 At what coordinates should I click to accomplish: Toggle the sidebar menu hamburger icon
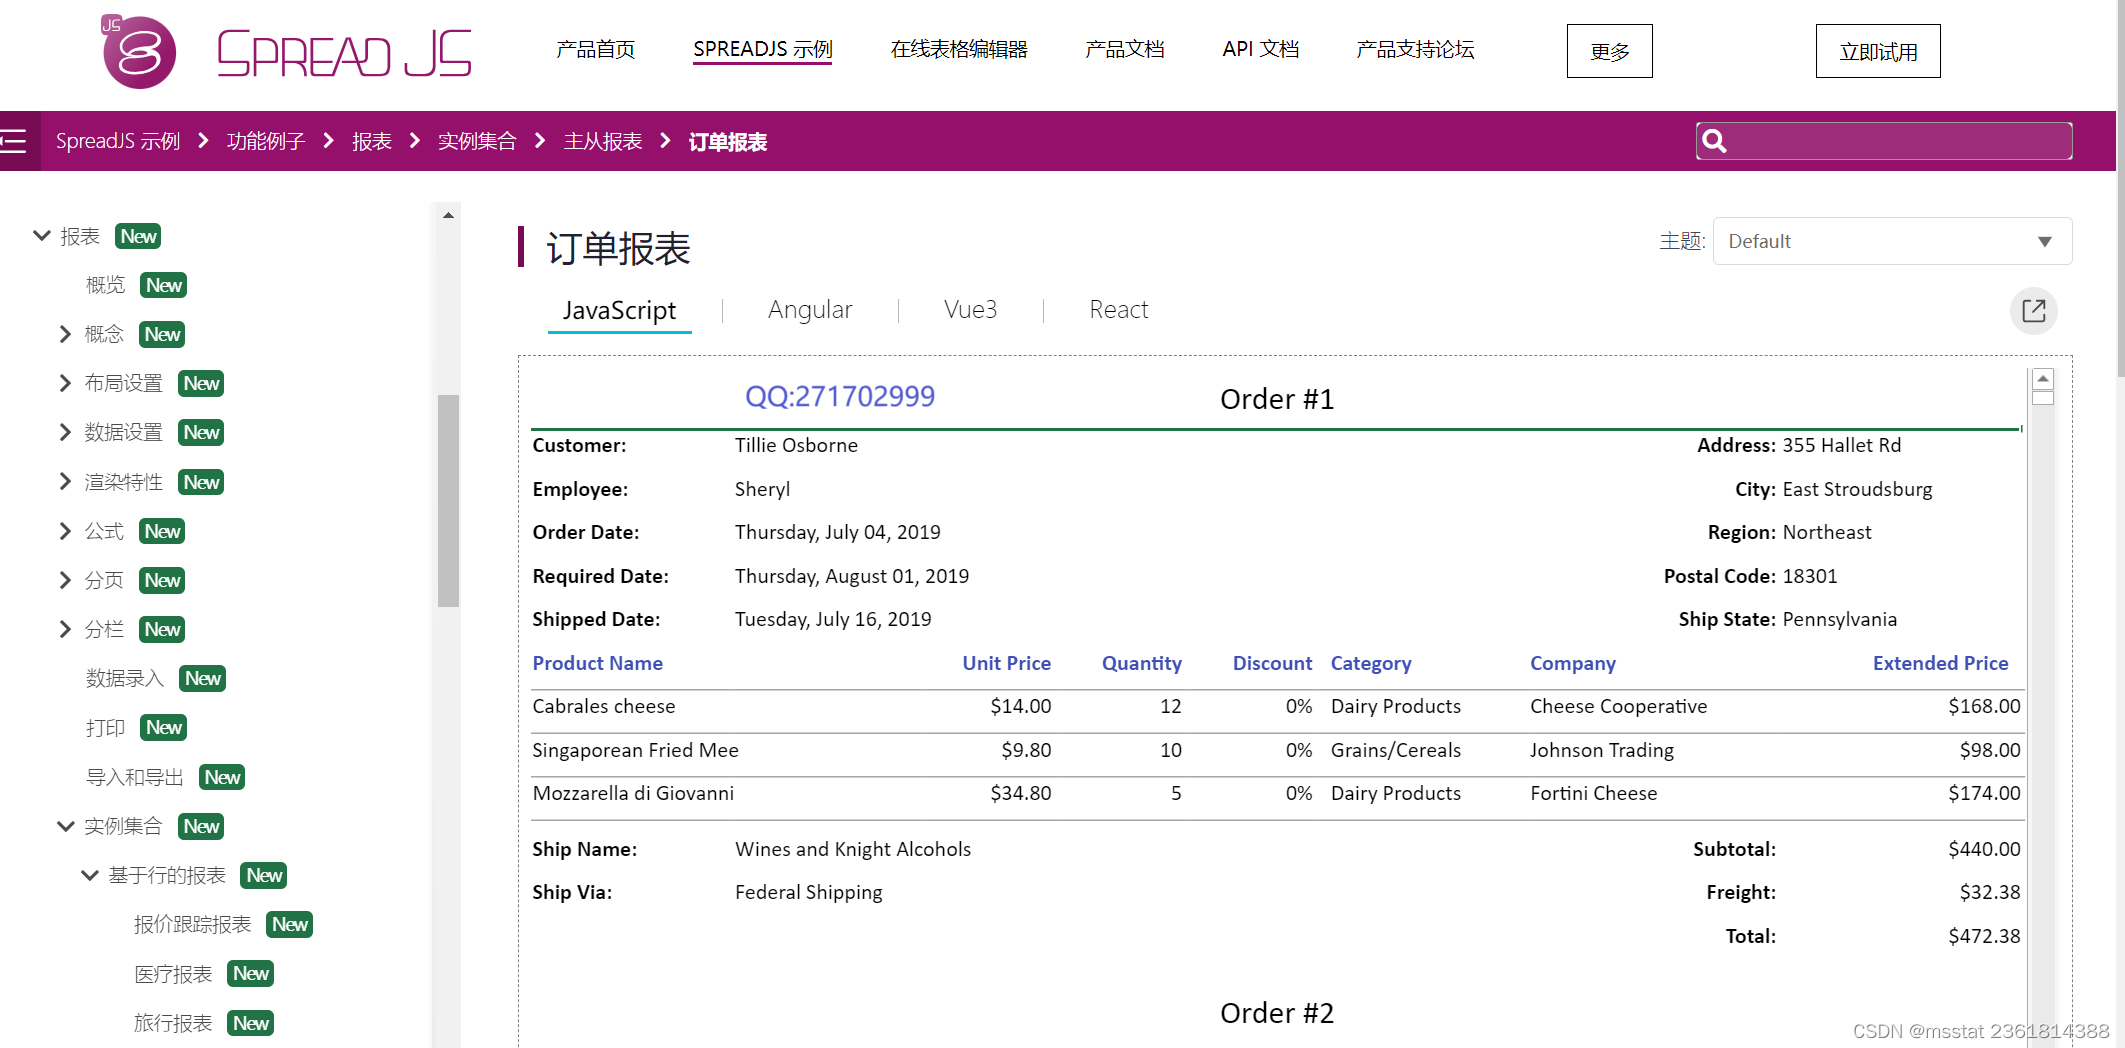point(14,141)
